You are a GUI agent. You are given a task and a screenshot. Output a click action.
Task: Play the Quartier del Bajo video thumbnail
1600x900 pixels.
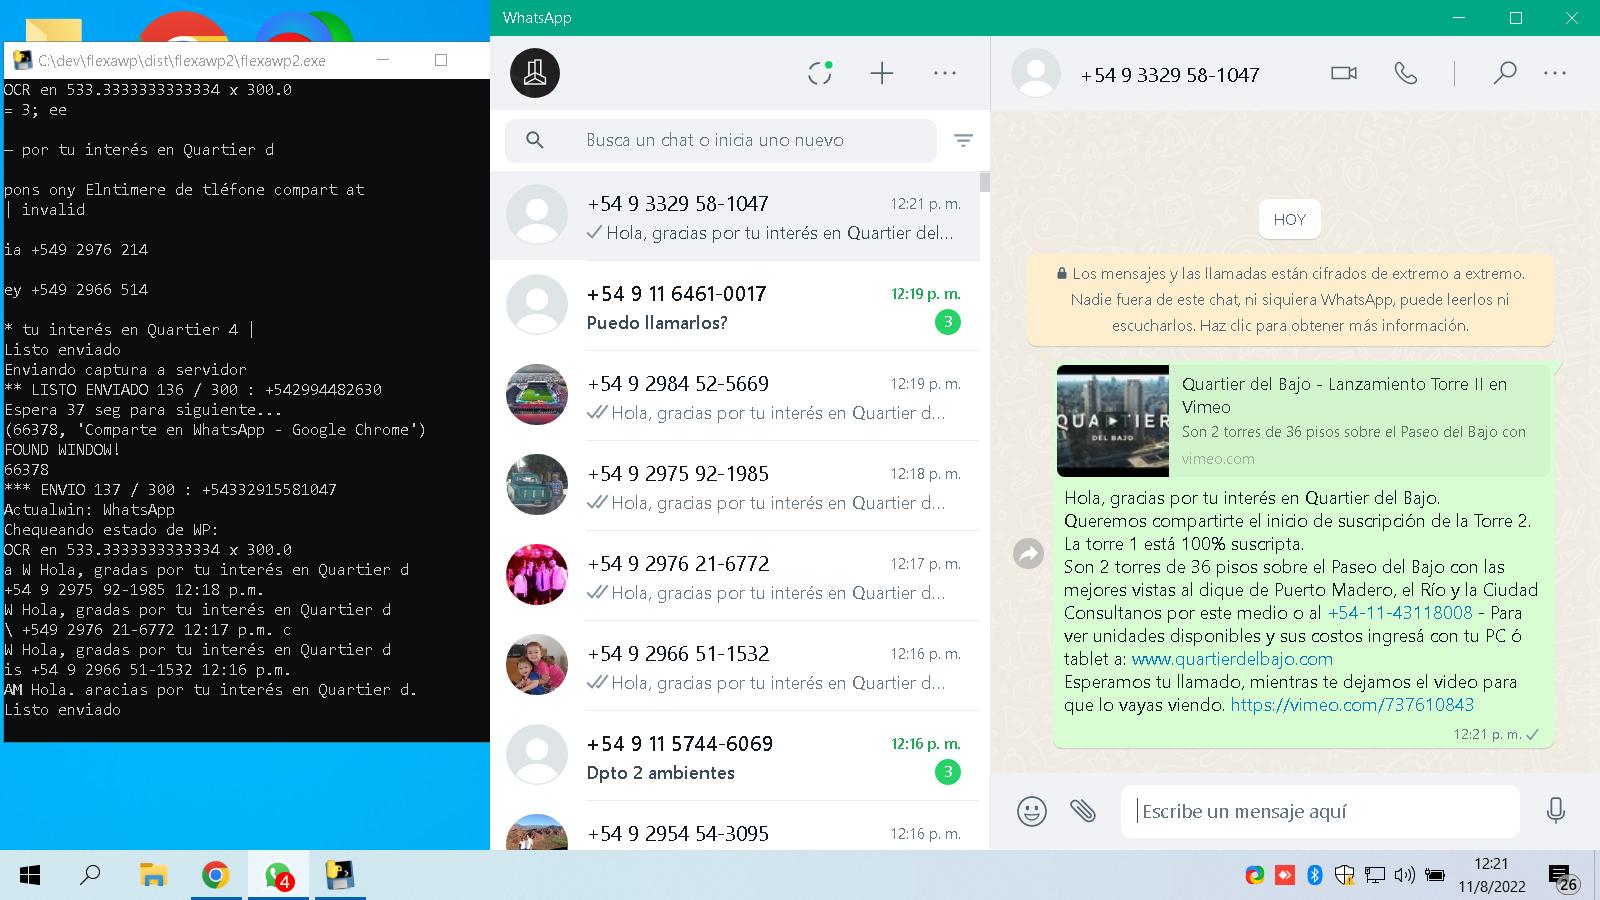[x=1113, y=420]
